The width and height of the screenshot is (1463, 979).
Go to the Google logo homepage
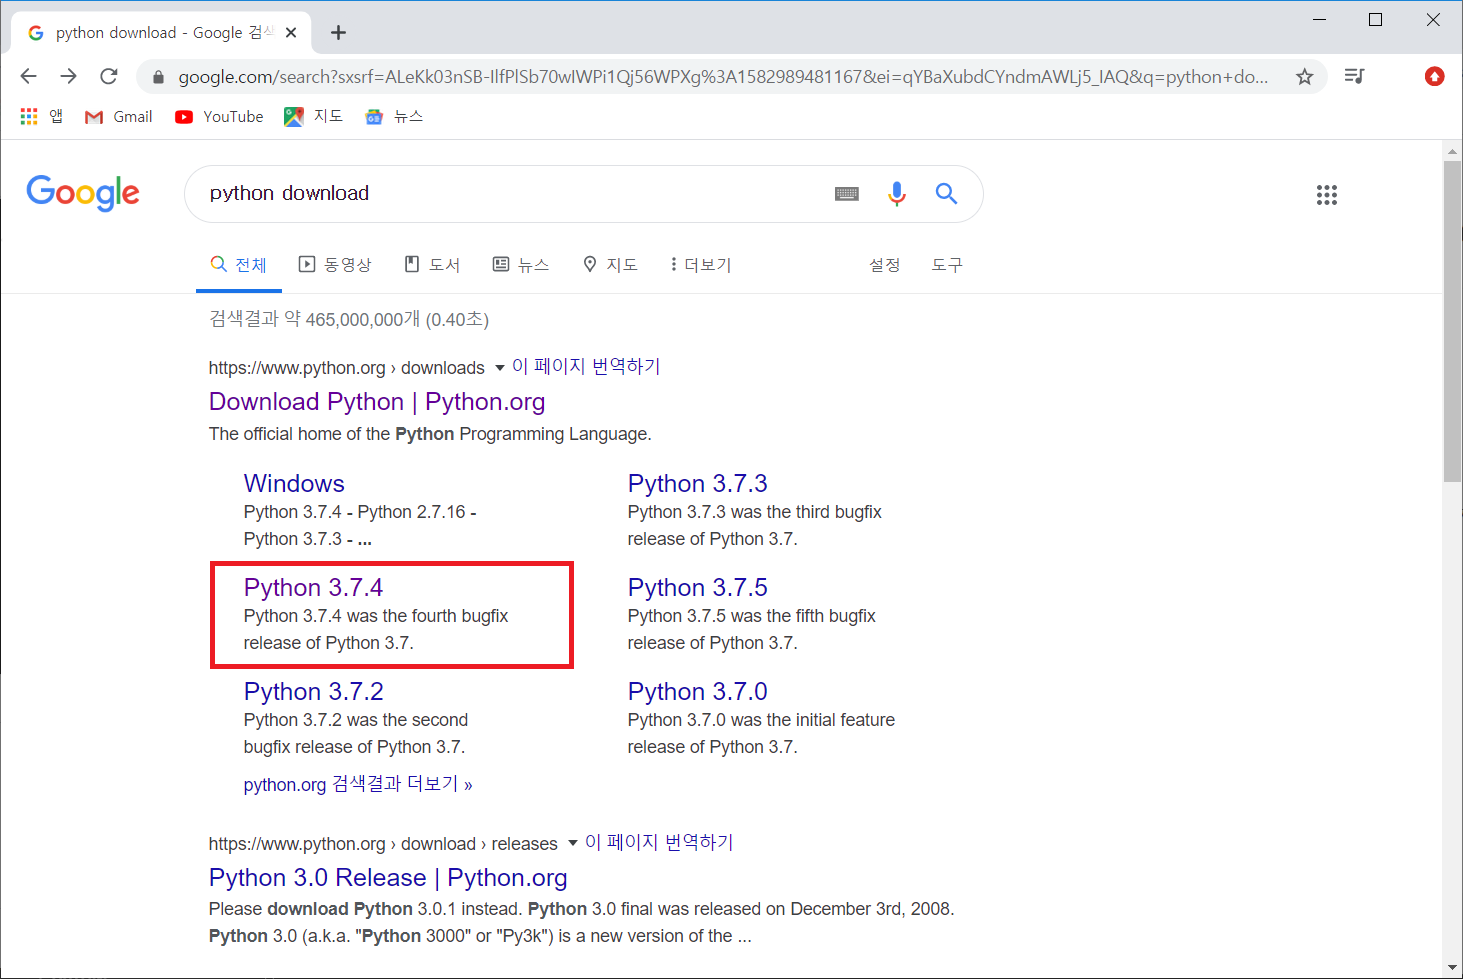tap(83, 193)
